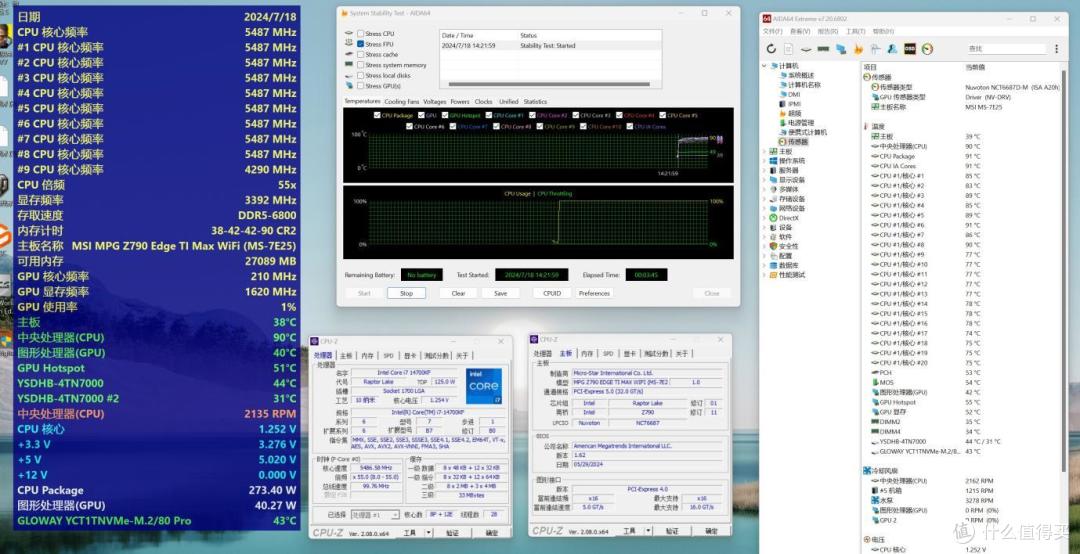The width and height of the screenshot is (1080, 554).
Task: Expand the DirectX tree node in AIDA64
Action: point(765,218)
